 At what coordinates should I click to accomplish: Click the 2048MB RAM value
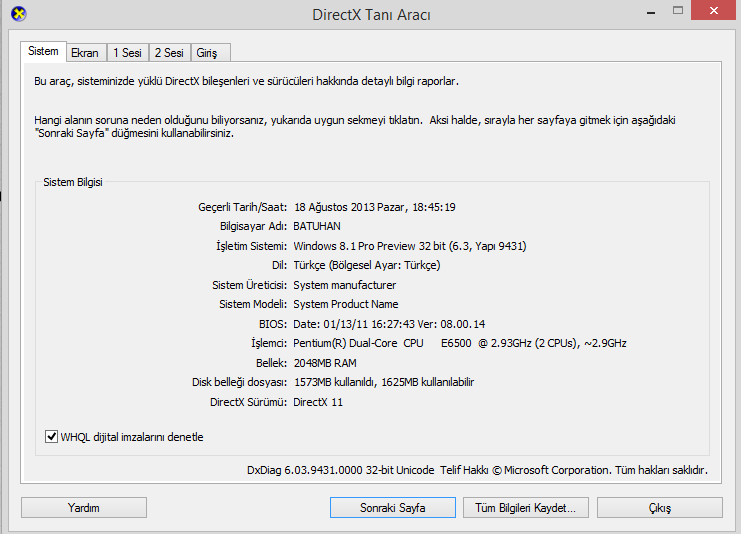pyautogui.click(x=325, y=363)
